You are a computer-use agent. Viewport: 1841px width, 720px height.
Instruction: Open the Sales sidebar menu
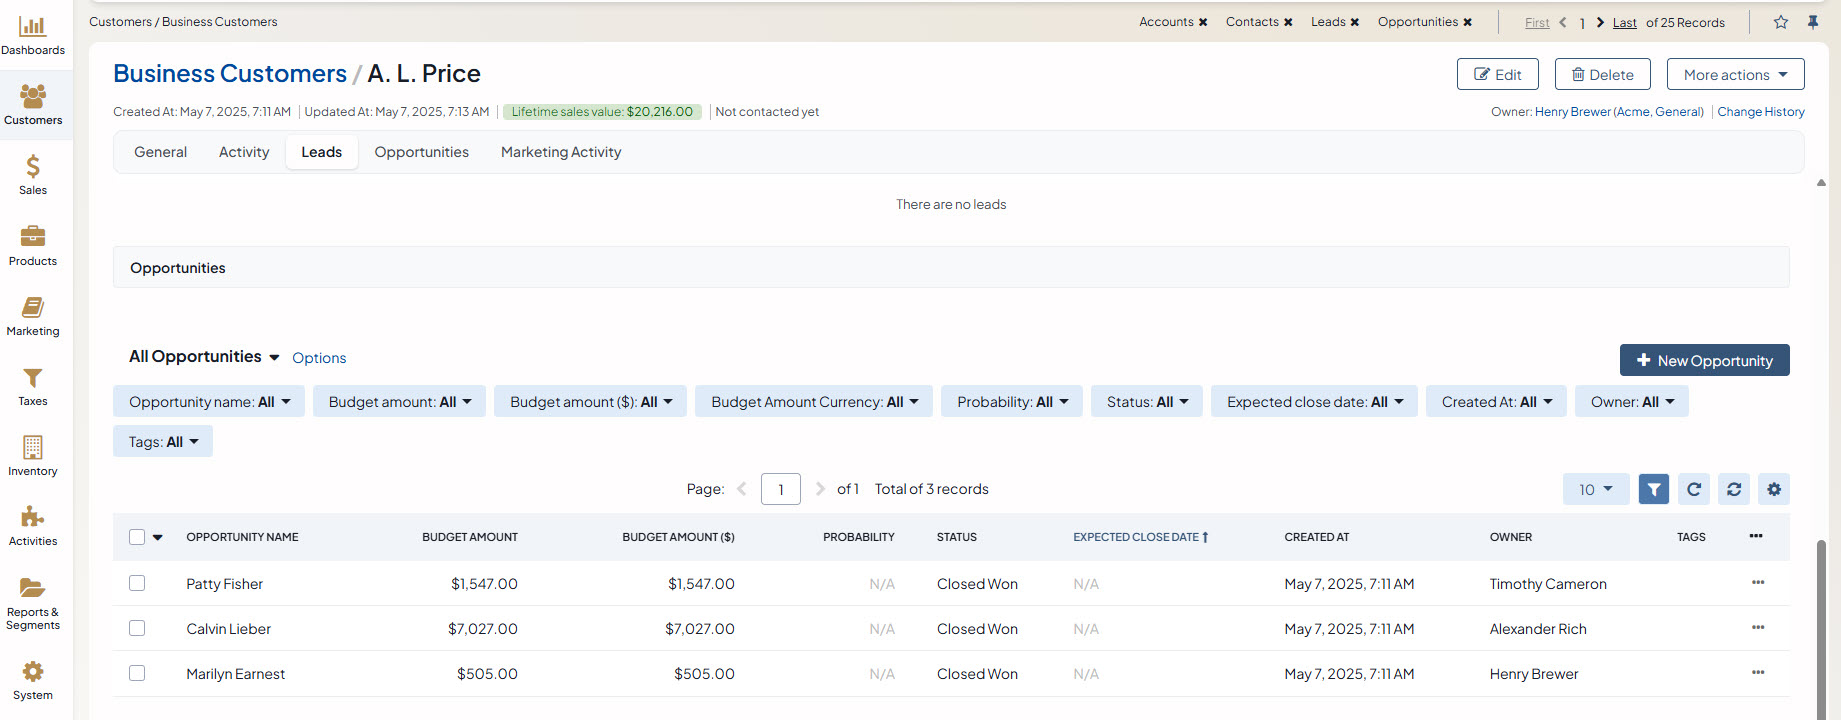click(33, 175)
